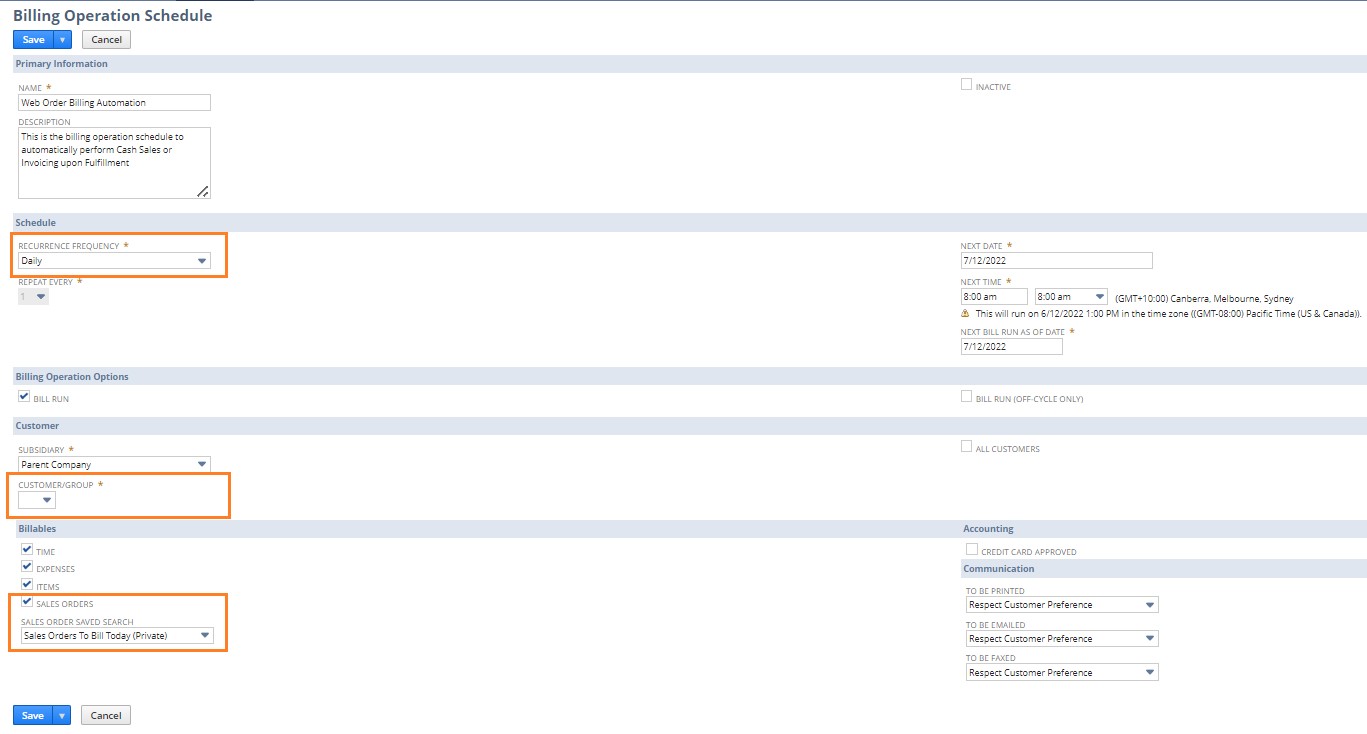Click the warning triangle beside the run-time message
This screenshot has height=734, width=1367.
[x=966, y=313]
